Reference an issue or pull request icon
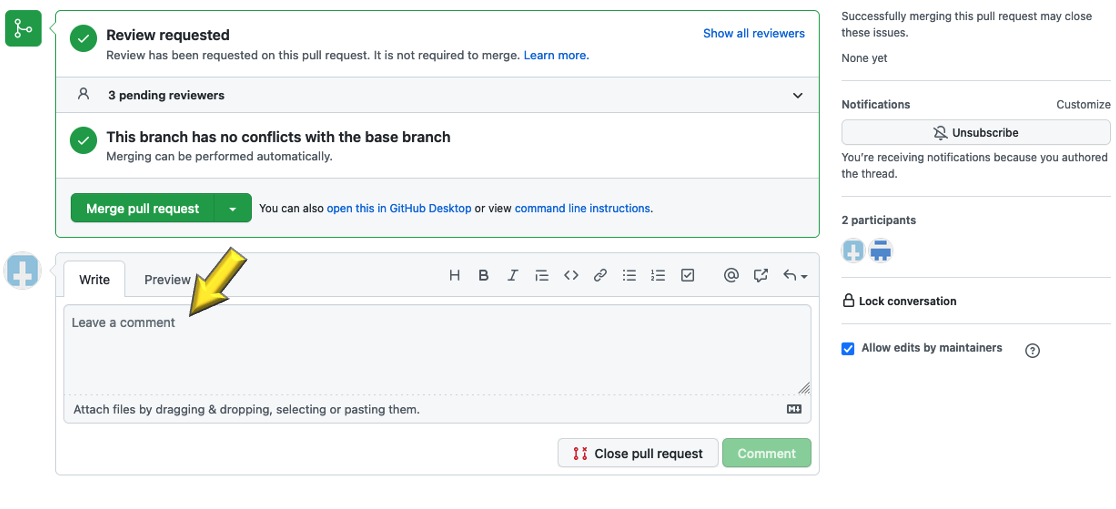Screen dimensions: 1116x509 click(x=761, y=276)
